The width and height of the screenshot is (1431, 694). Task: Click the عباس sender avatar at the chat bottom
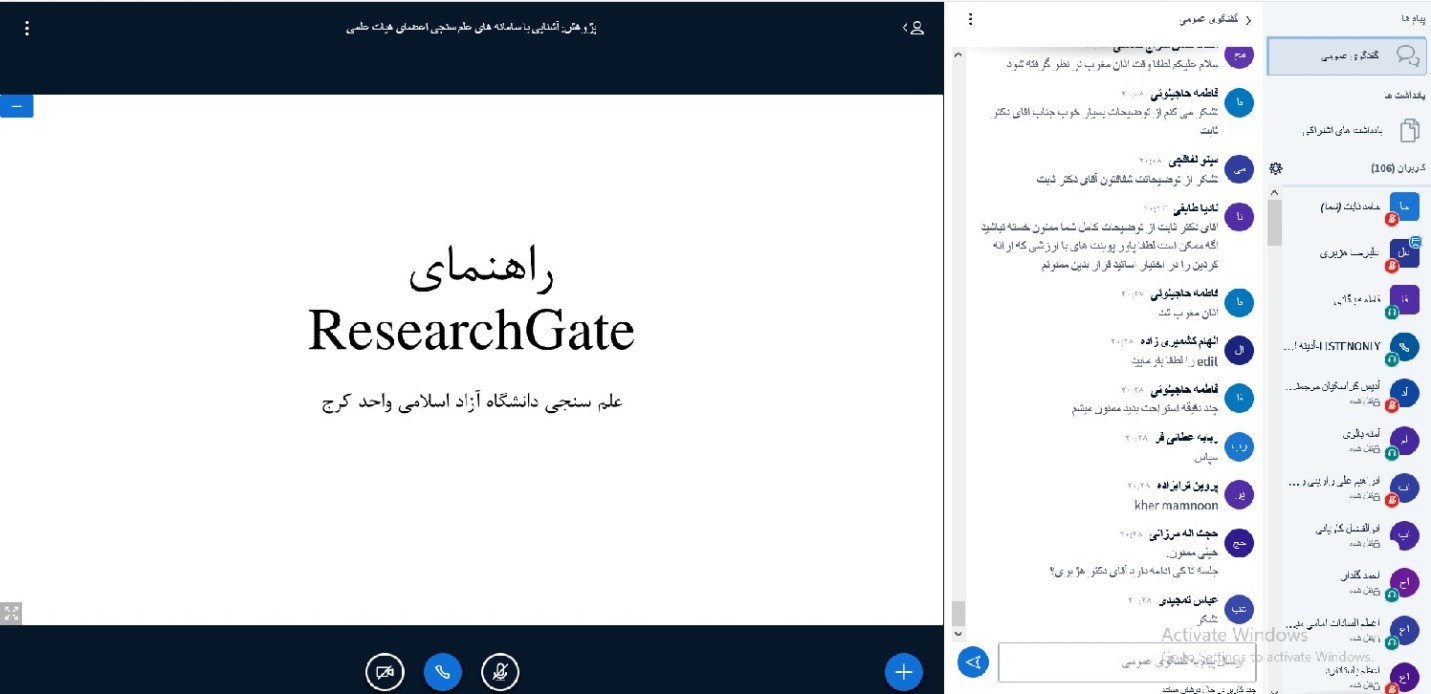pos(1239,609)
